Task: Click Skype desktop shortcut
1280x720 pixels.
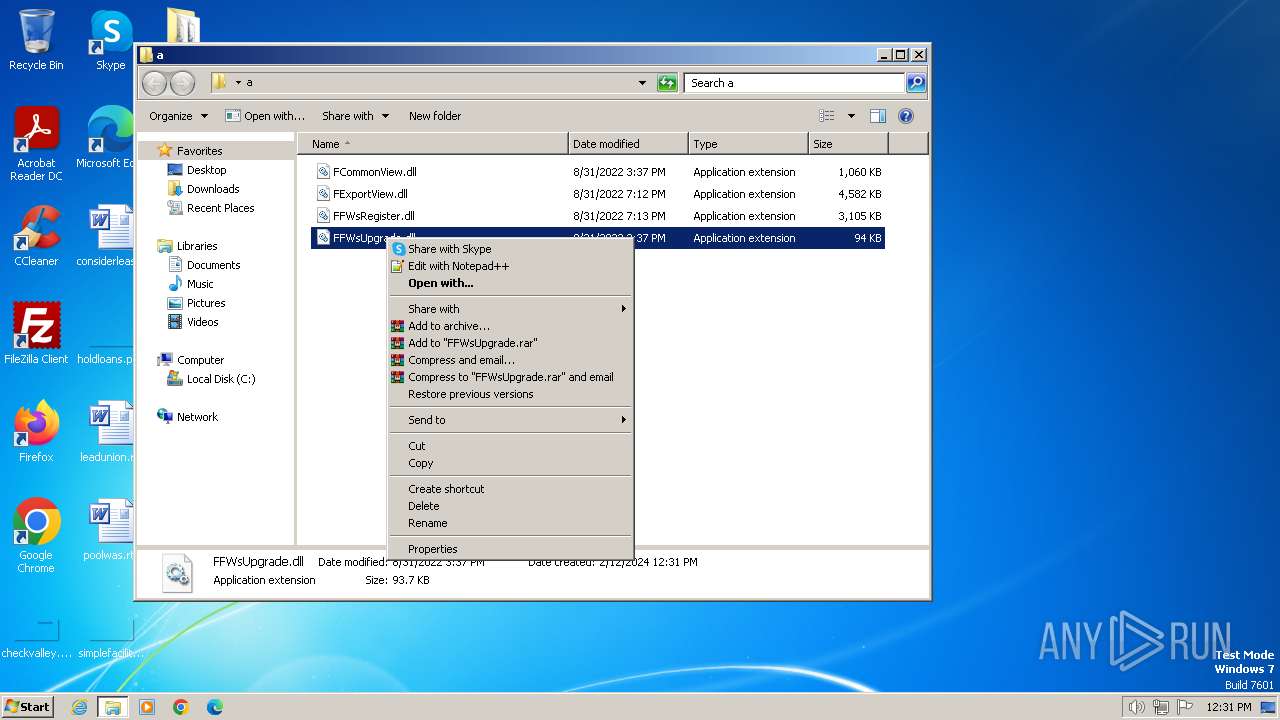Action: click(x=110, y=40)
